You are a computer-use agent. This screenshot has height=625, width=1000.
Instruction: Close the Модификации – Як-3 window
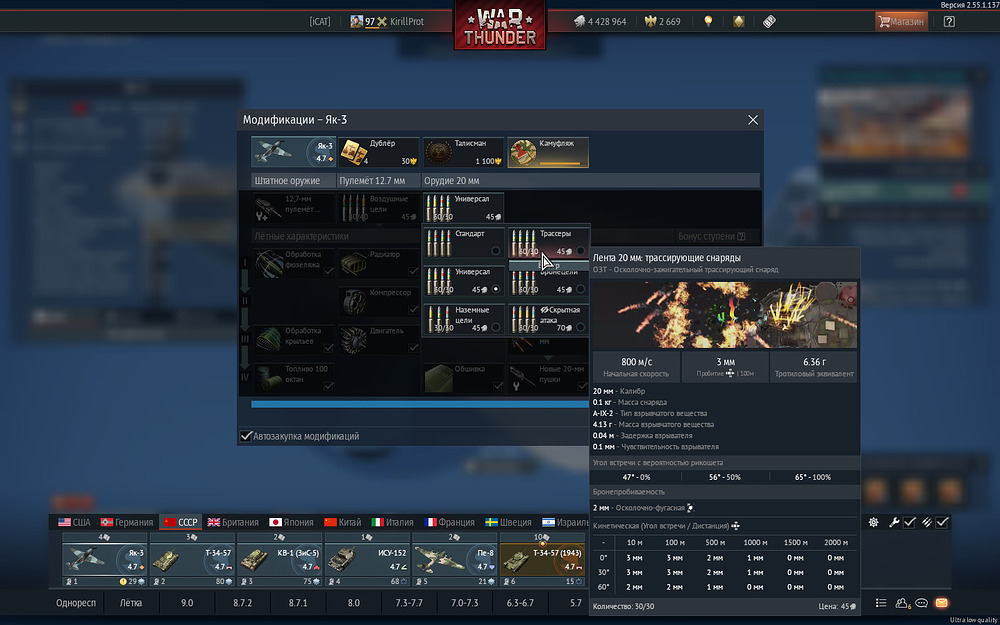753,120
